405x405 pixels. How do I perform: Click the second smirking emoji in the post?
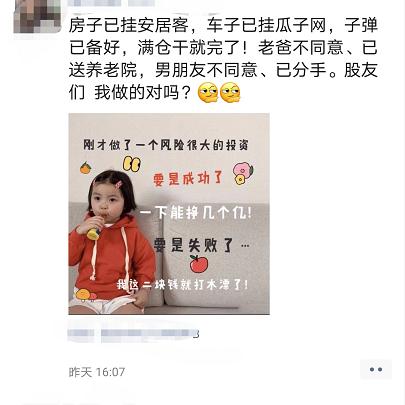coord(230,92)
